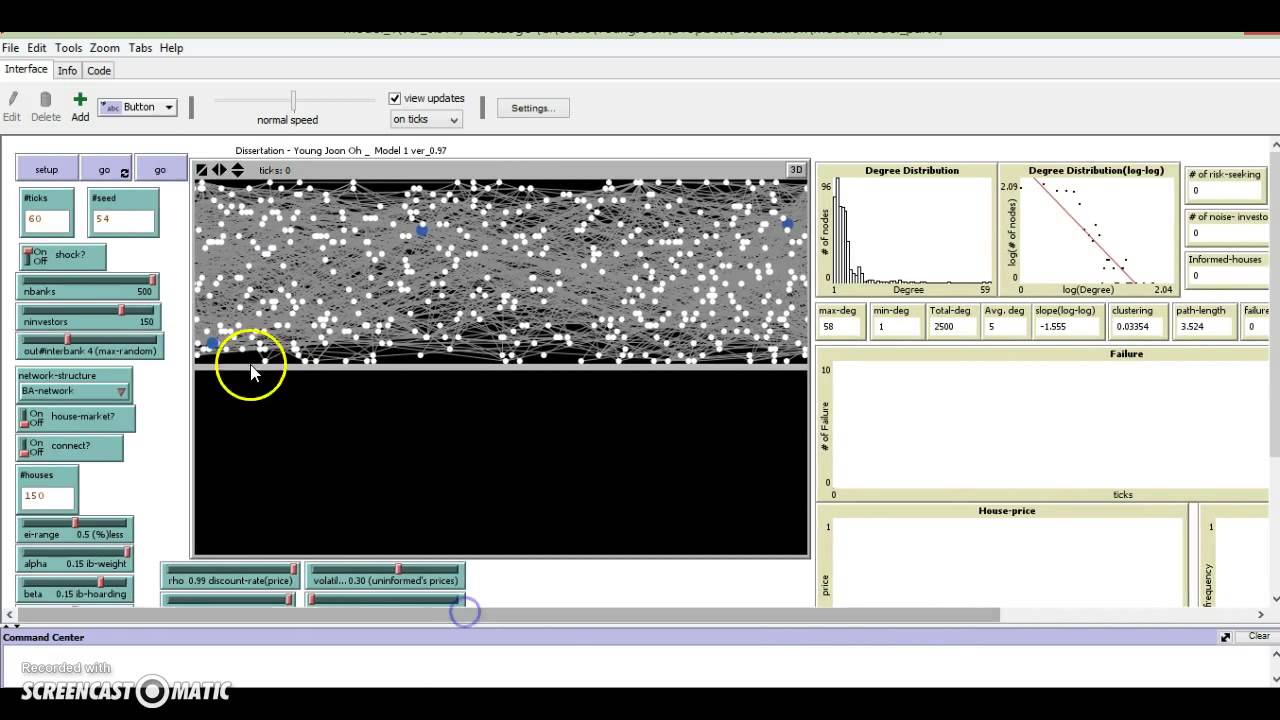
Task: Click the forever-loop go button
Action: pyautogui.click(x=104, y=170)
